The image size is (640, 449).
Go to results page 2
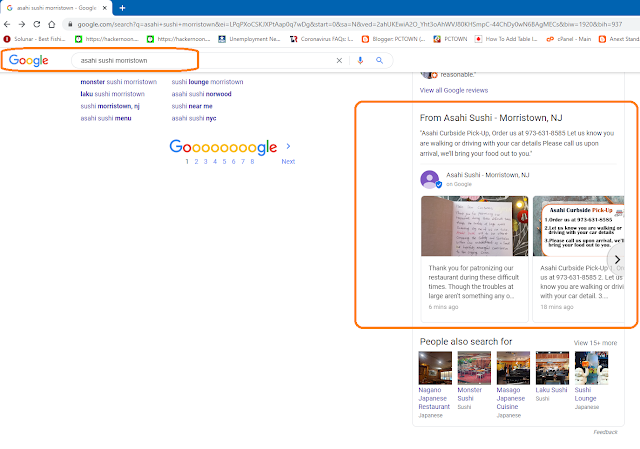pyautogui.click(x=196, y=162)
